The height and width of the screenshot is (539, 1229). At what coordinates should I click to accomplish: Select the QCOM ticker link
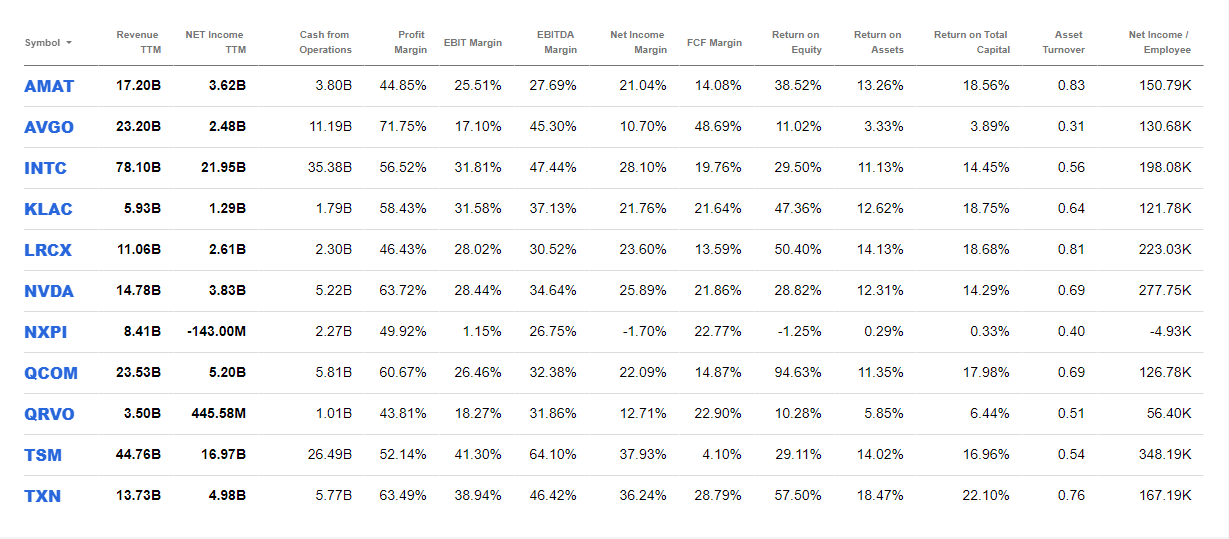[51, 373]
